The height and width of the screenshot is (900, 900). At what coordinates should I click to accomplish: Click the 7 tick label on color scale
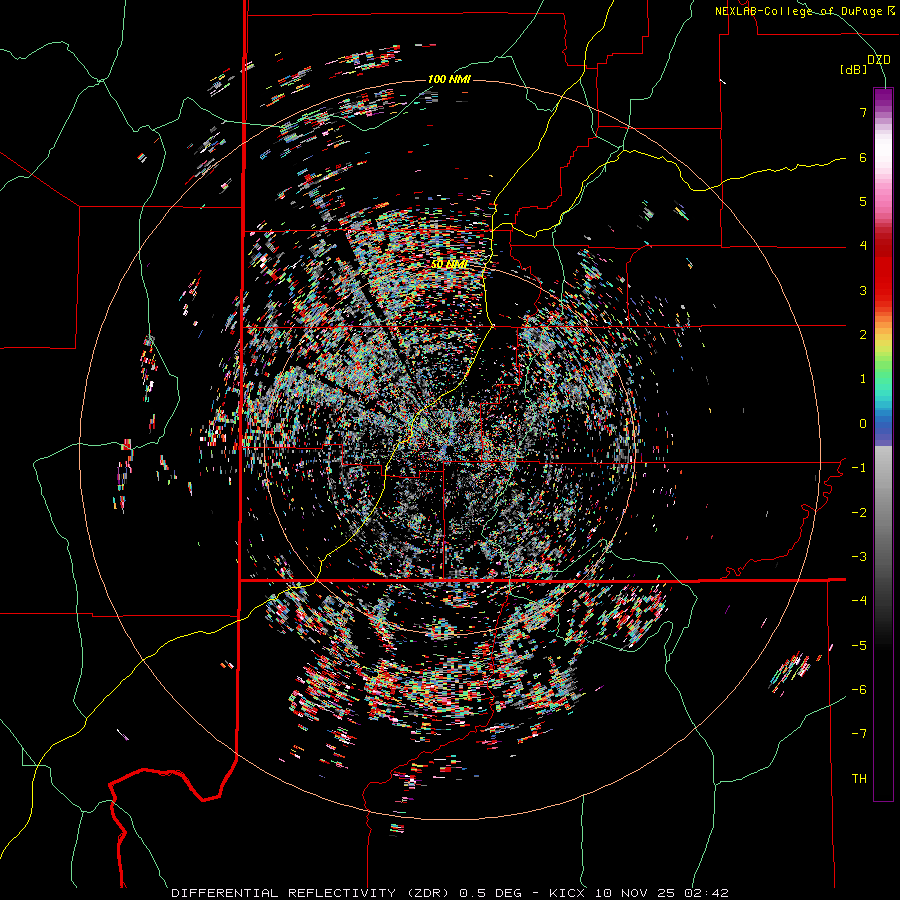(863, 112)
